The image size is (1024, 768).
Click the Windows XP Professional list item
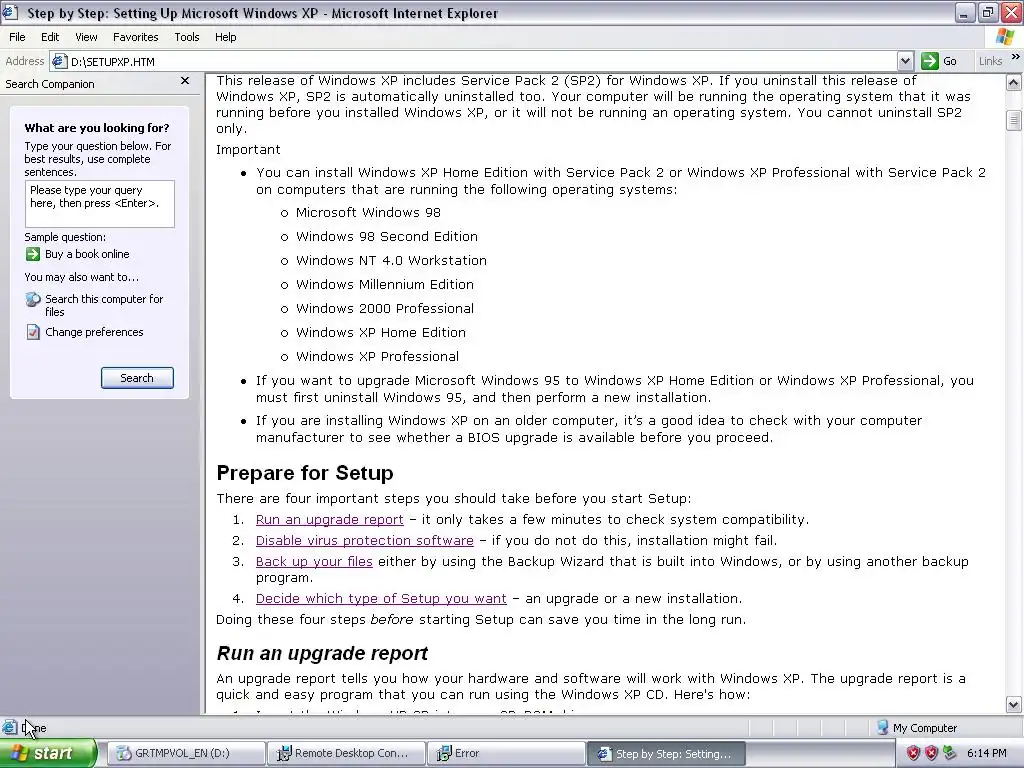[x=377, y=357]
